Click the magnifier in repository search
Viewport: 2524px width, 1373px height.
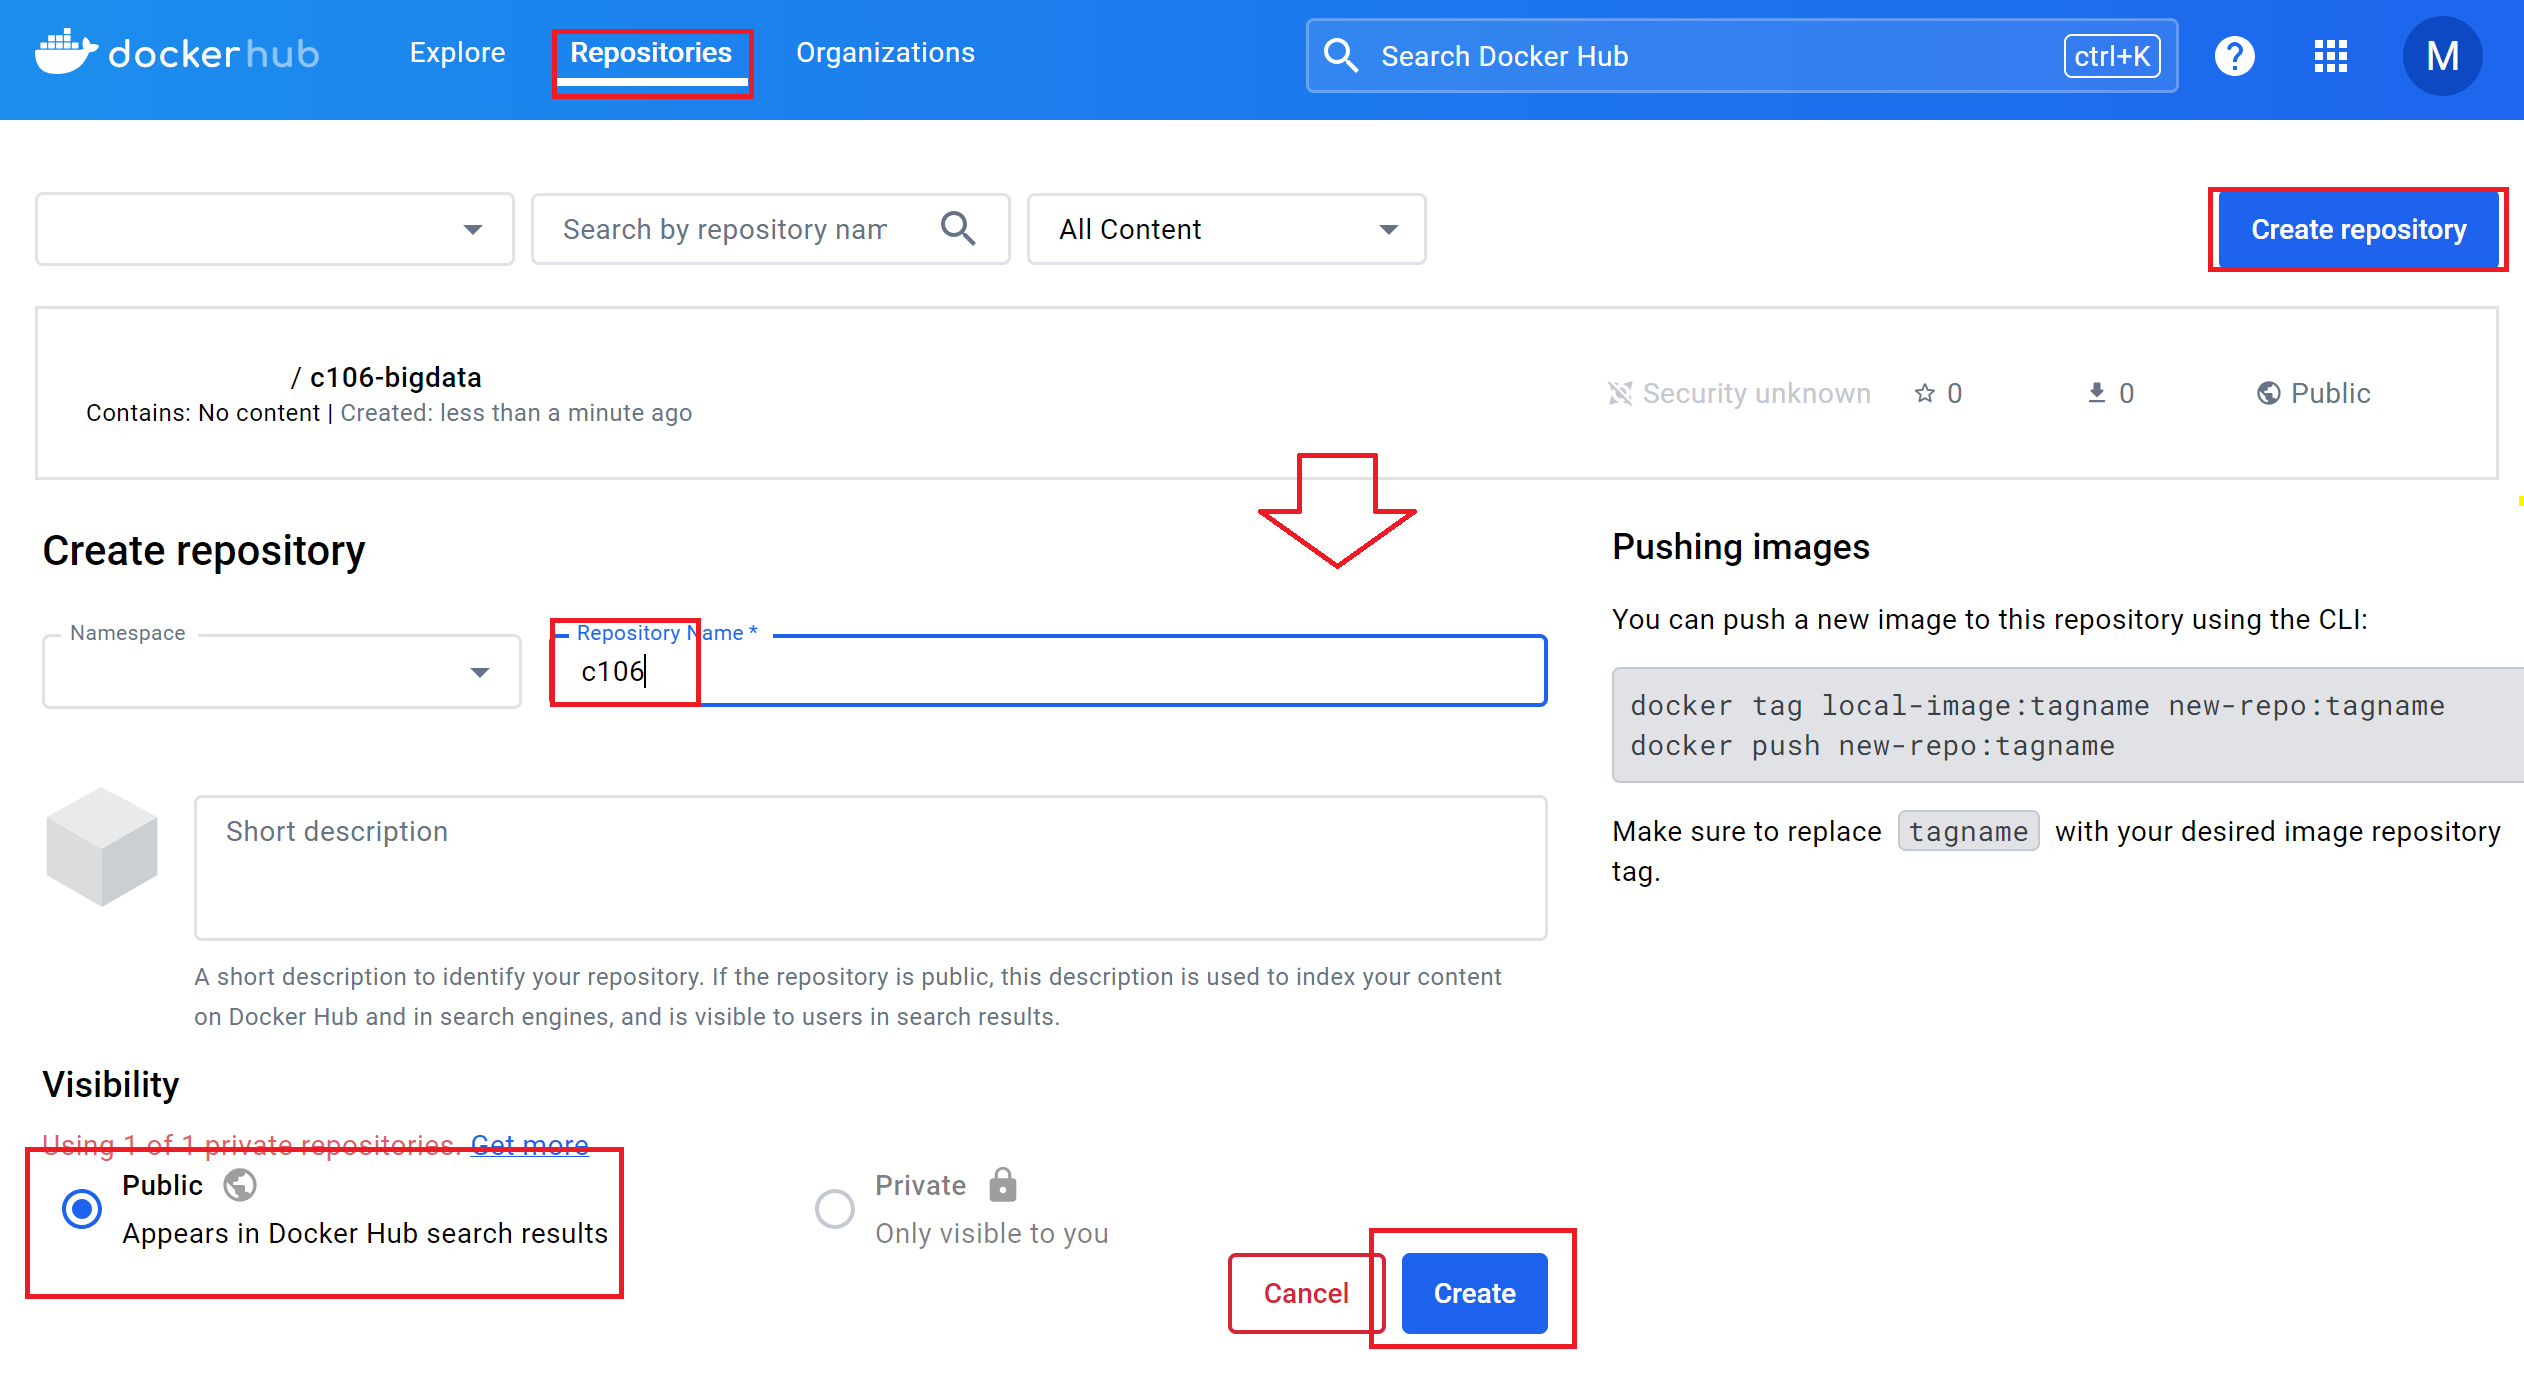tap(957, 229)
